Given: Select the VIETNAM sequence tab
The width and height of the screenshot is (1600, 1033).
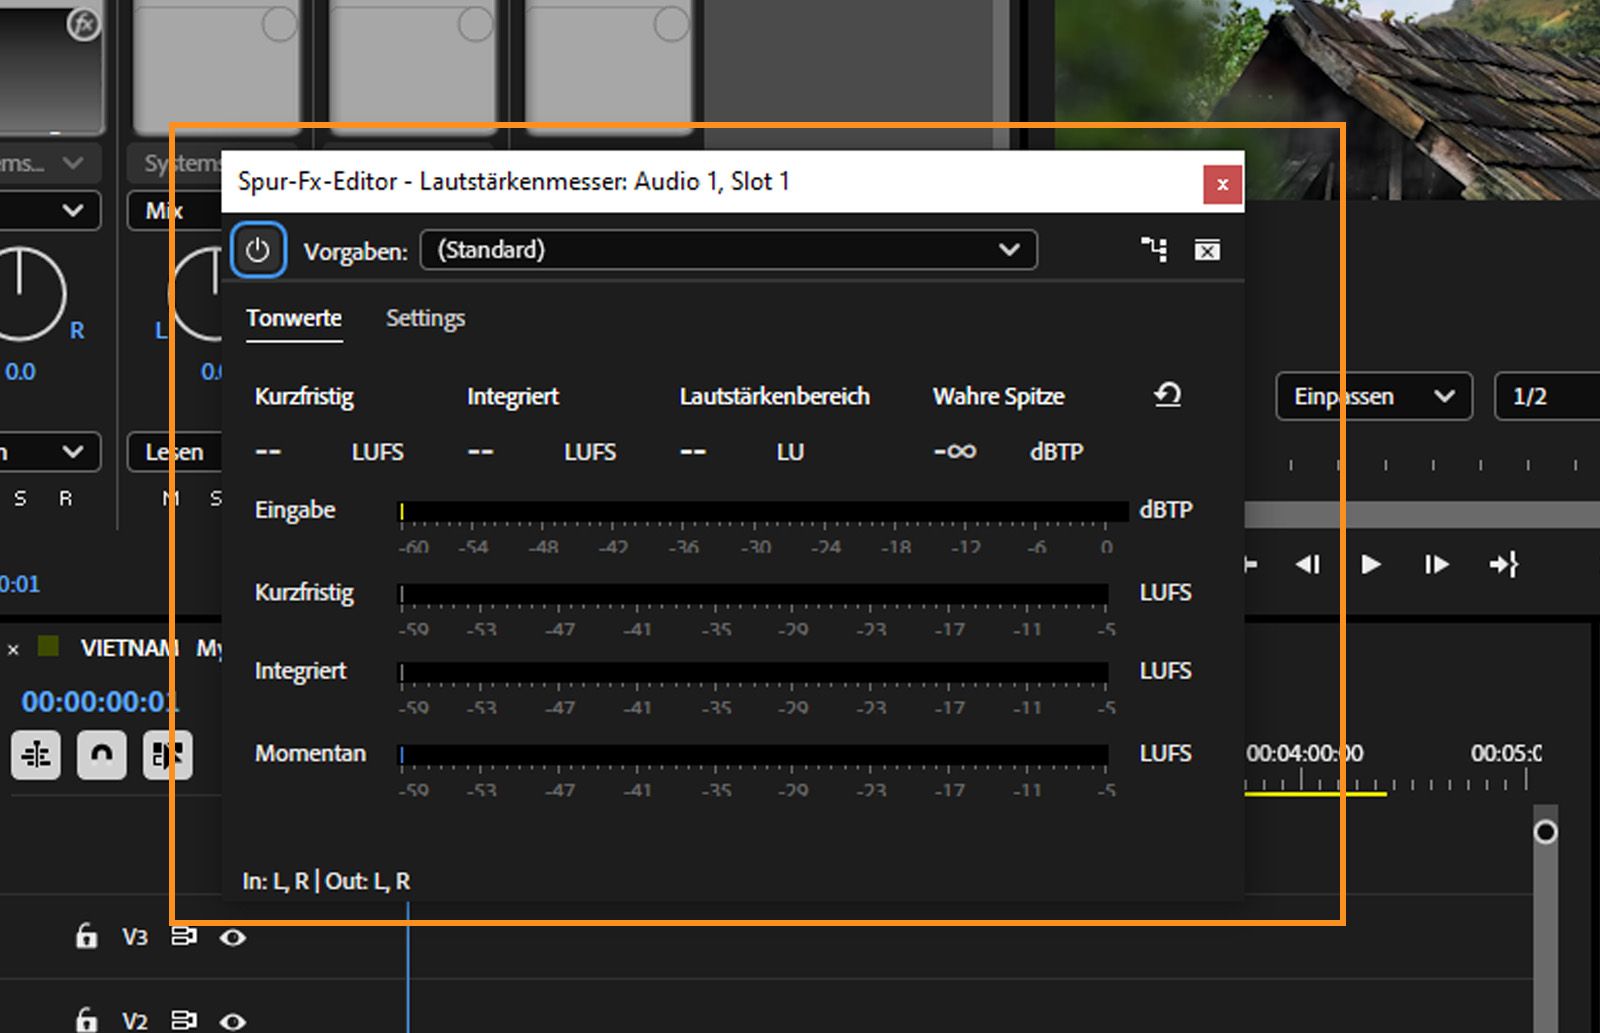Looking at the screenshot, I should tap(130, 648).
